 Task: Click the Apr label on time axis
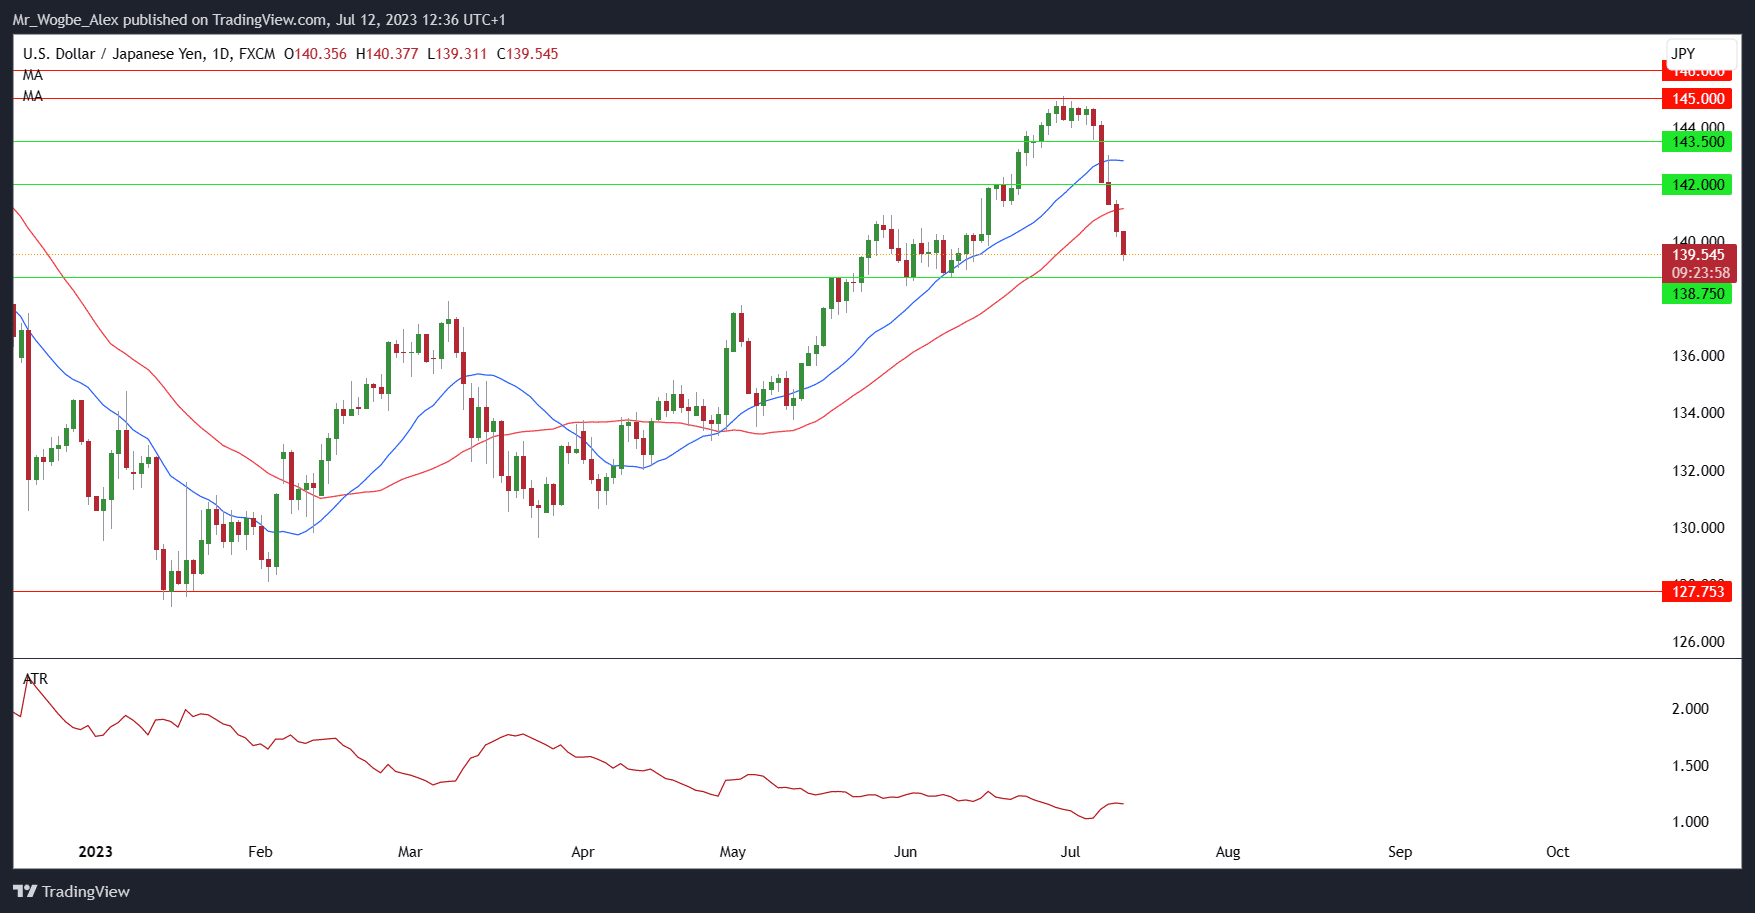(582, 852)
